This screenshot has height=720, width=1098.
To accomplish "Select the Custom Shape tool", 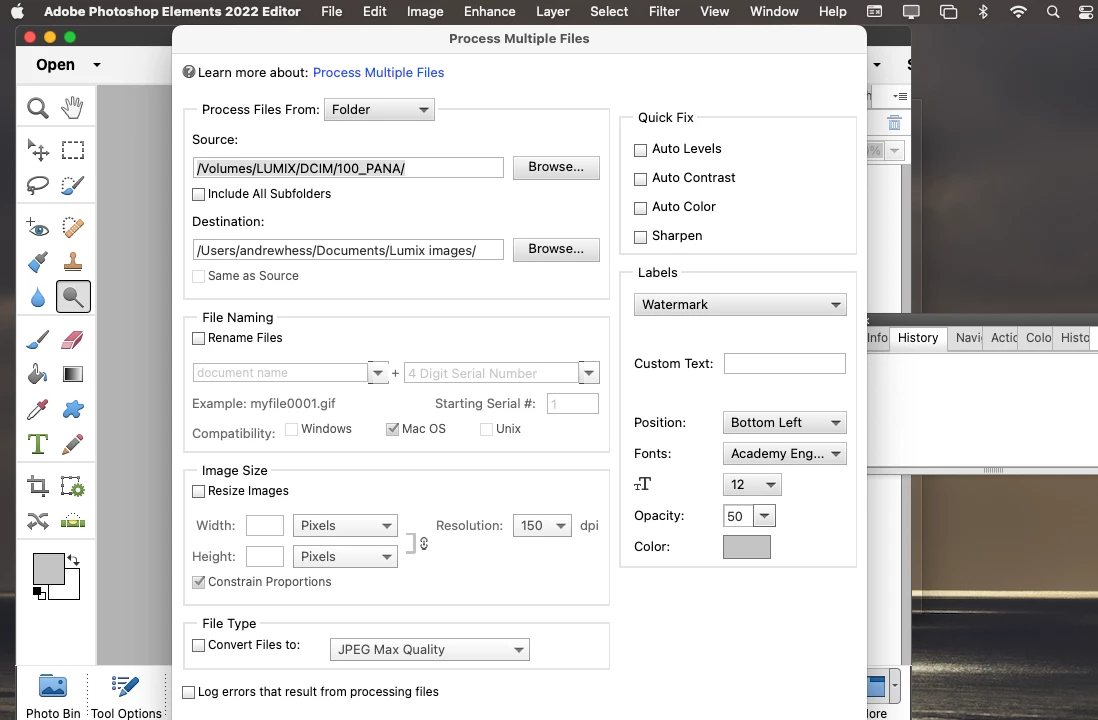I will (73, 409).
